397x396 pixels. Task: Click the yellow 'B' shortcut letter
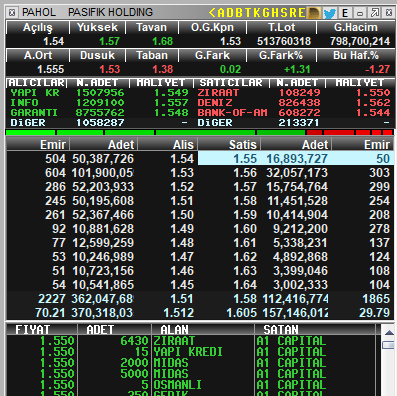239,13
